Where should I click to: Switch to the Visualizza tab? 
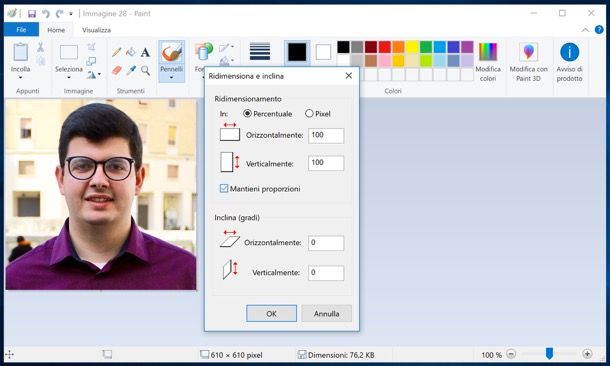click(x=96, y=30)
